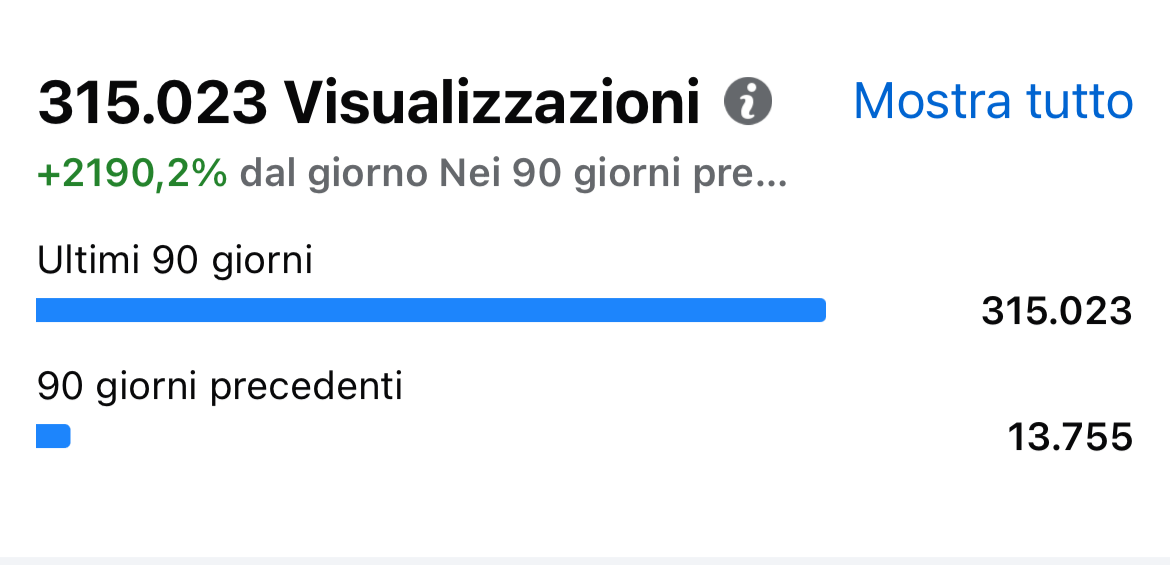Tap the bold 315.023 number in the heading
1170x565 pixels.
pos(152,102)
